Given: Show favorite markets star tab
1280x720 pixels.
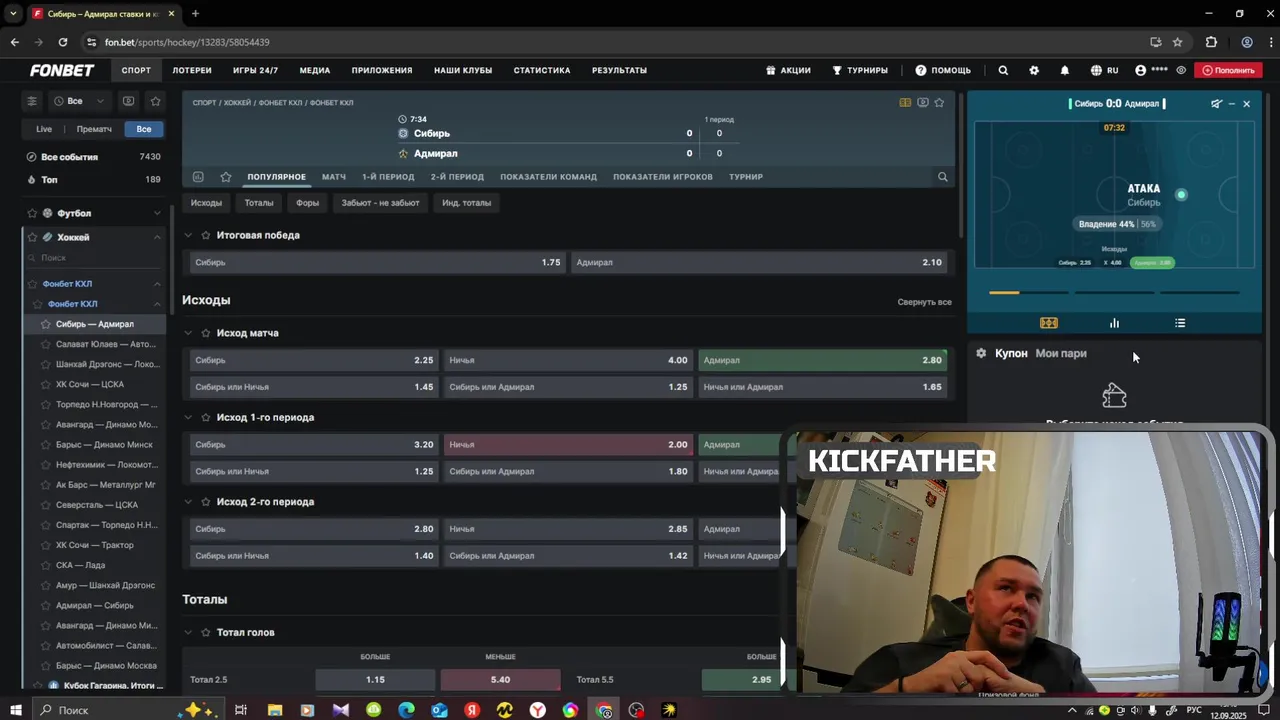Looking at the screenshot, I should 226,177.
